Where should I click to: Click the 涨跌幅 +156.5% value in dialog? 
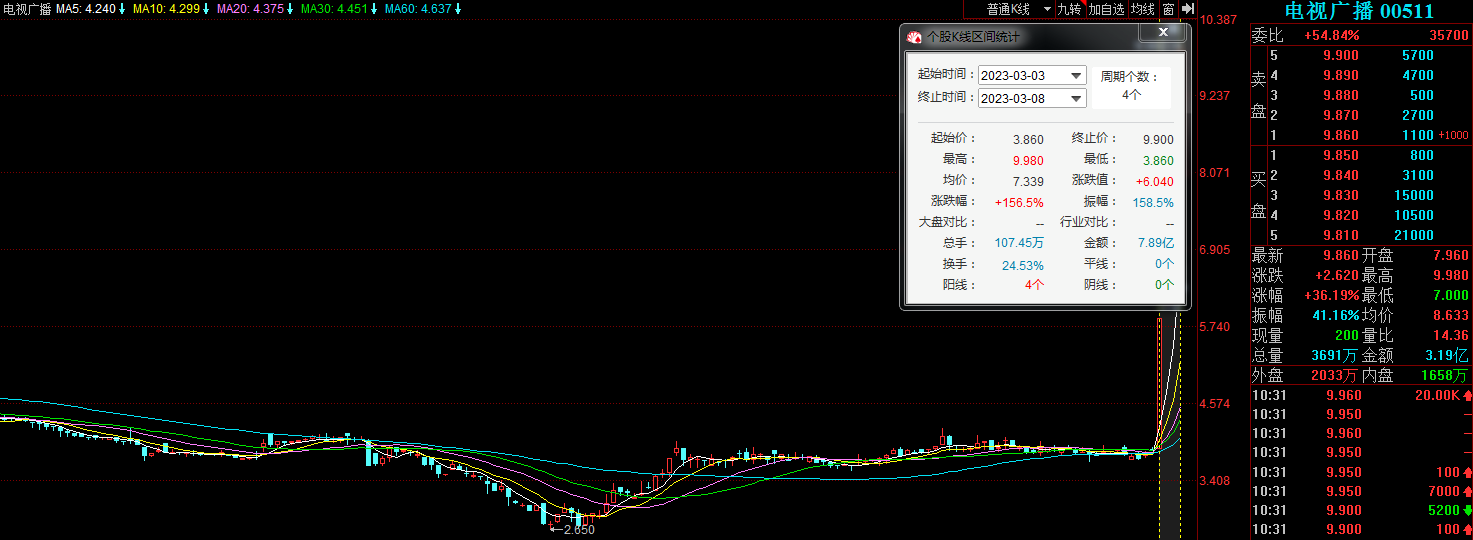[x=1019, y=202]
